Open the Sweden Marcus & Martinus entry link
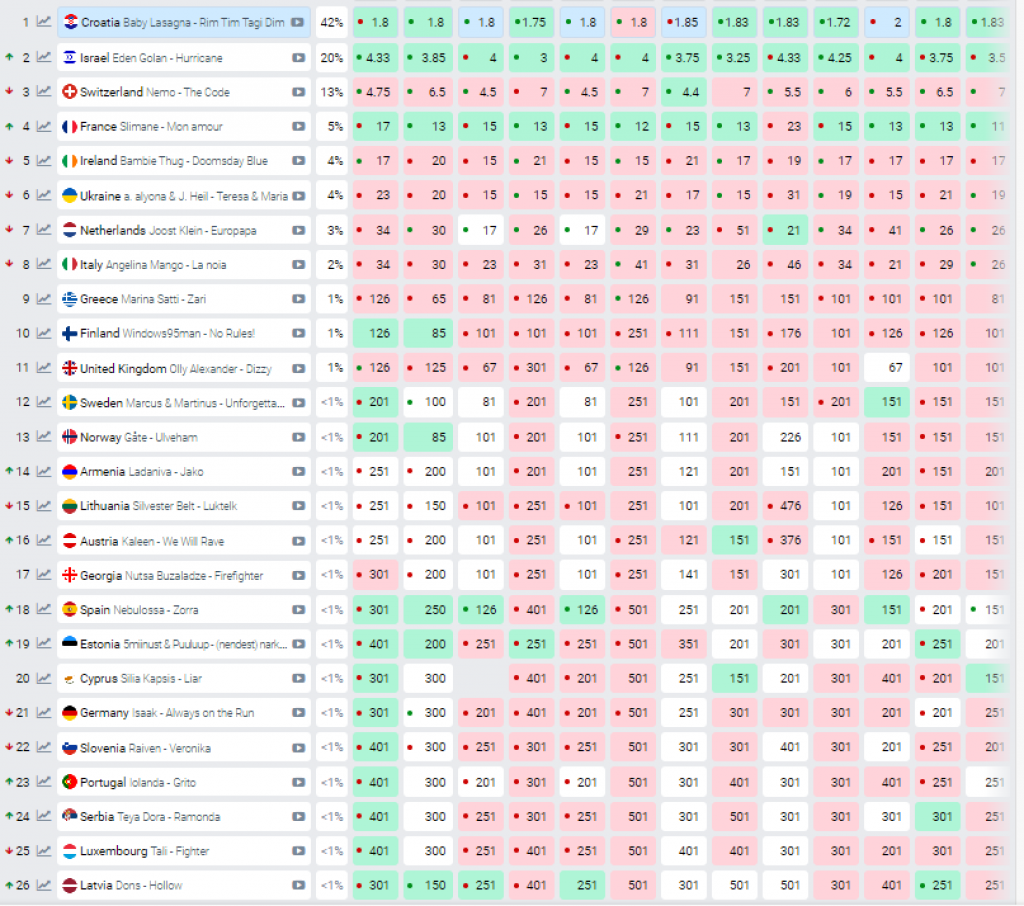The image size is (1024, 906). tap(180, 403)
